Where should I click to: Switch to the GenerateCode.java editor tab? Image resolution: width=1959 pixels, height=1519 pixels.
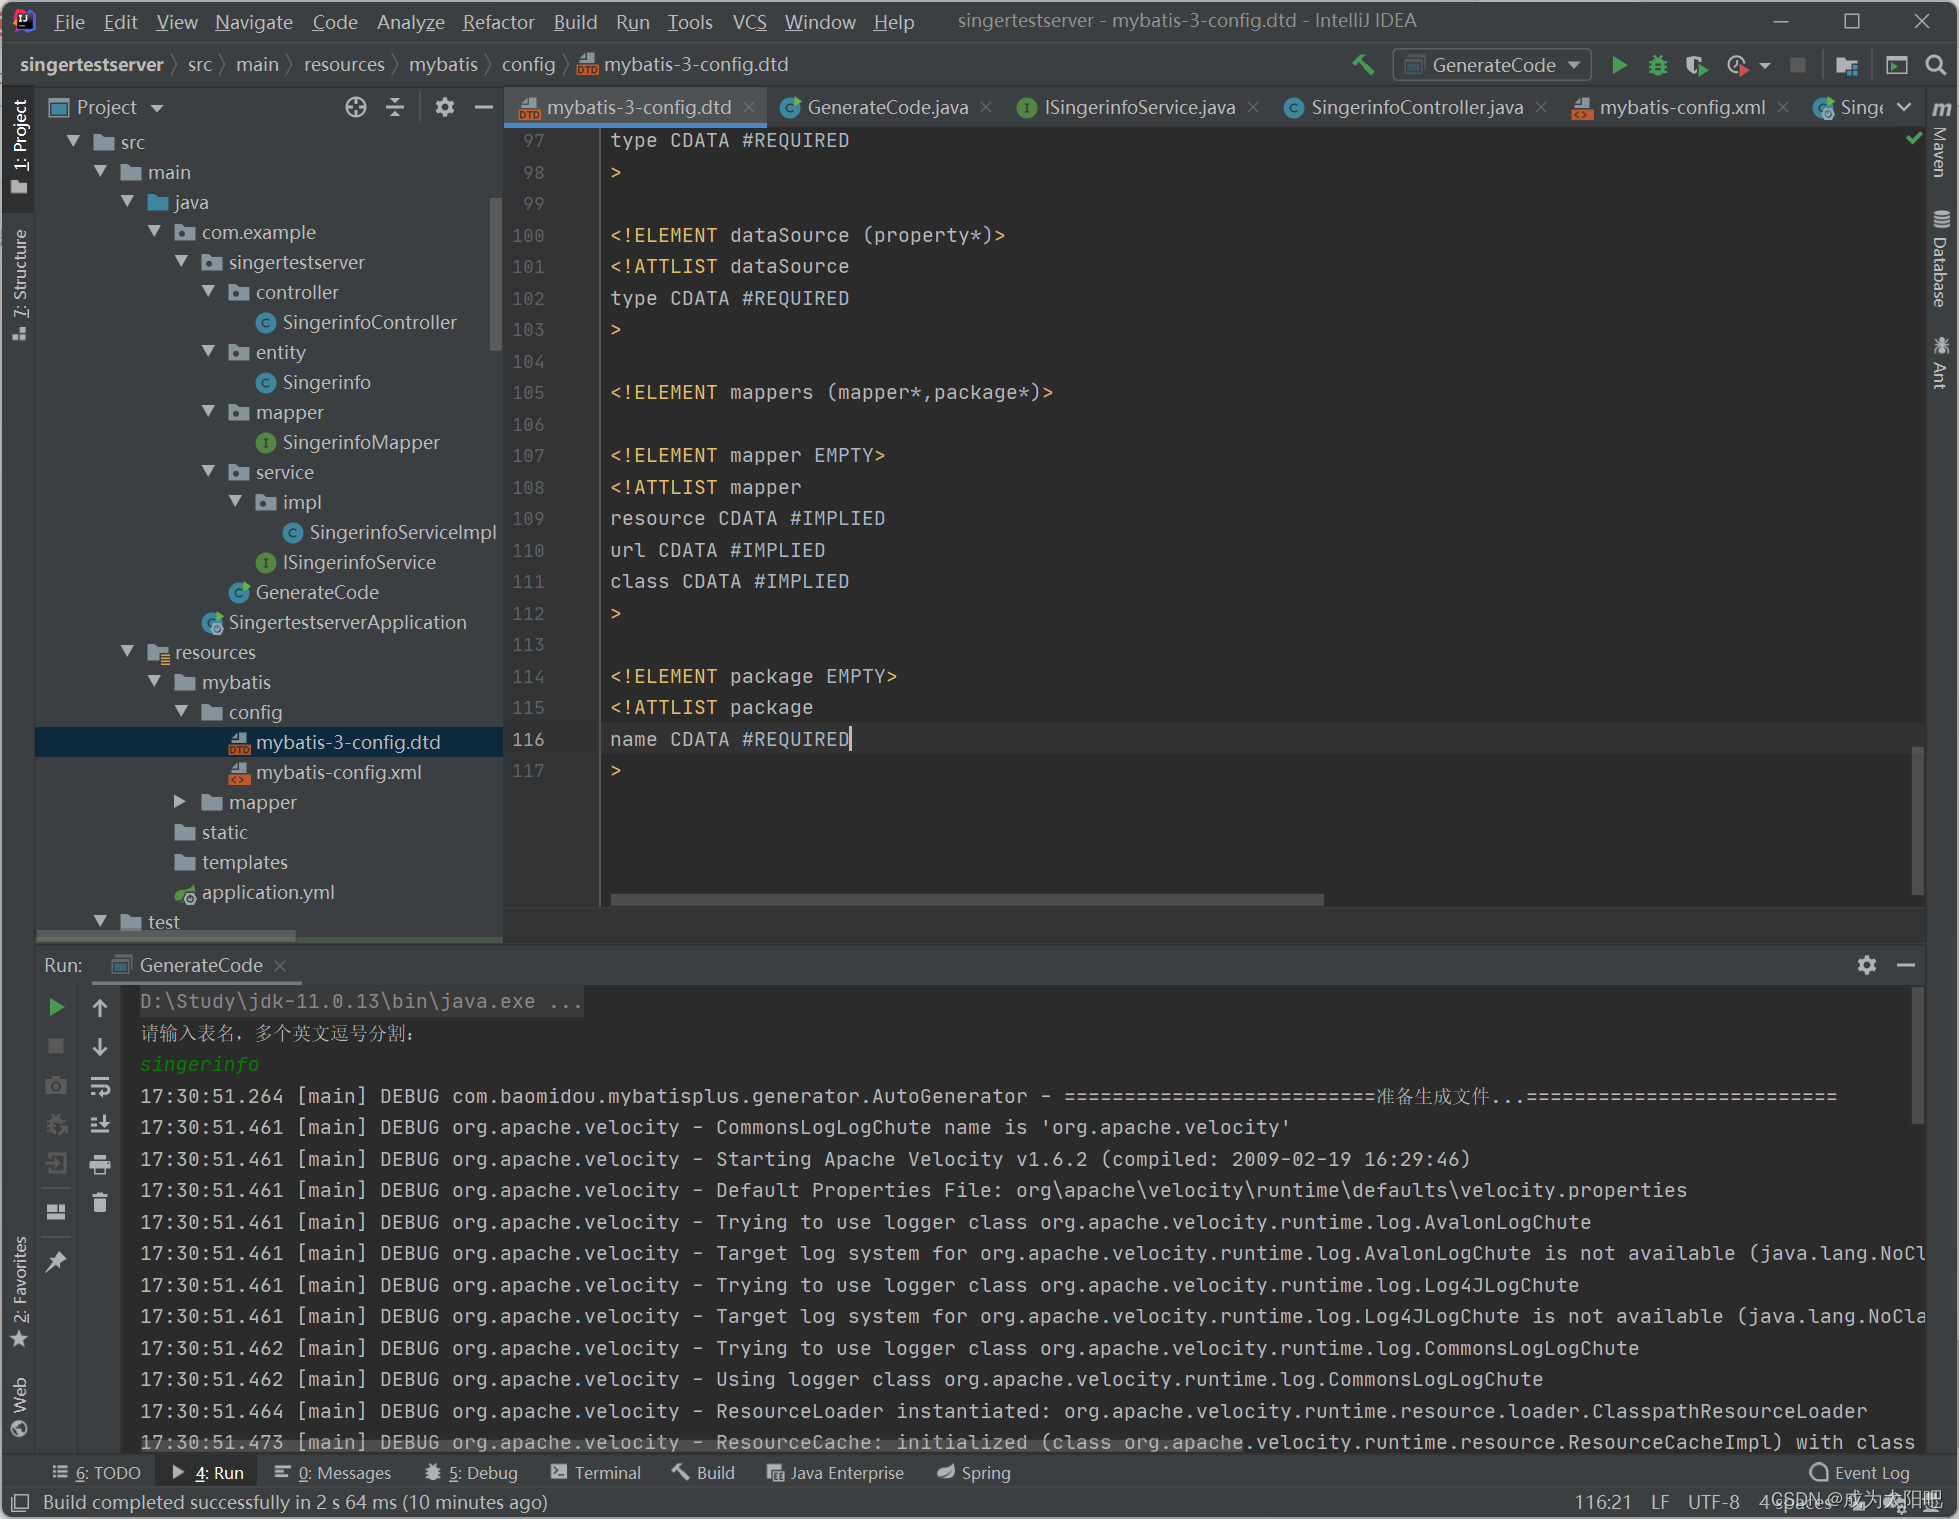coord(886,107)
